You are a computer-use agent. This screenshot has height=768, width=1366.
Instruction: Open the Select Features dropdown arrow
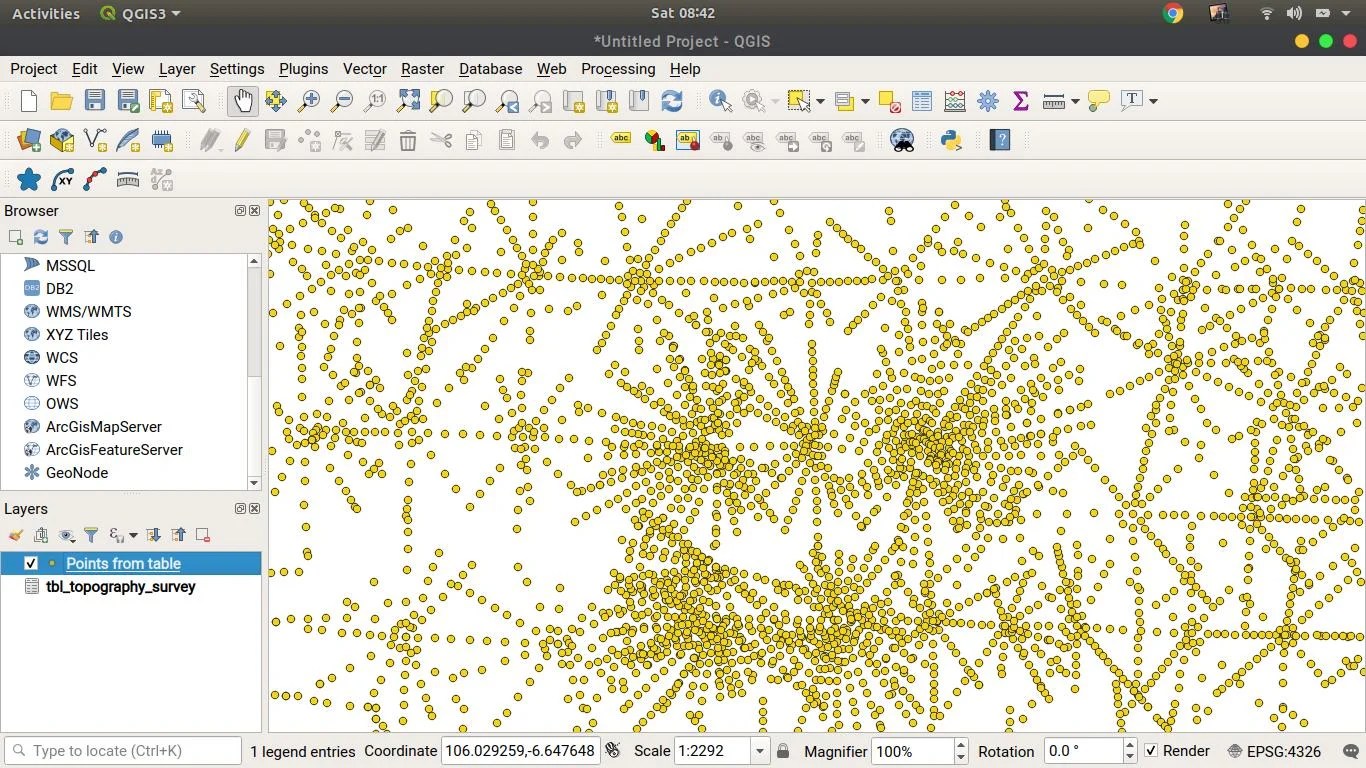click(820, 101)
